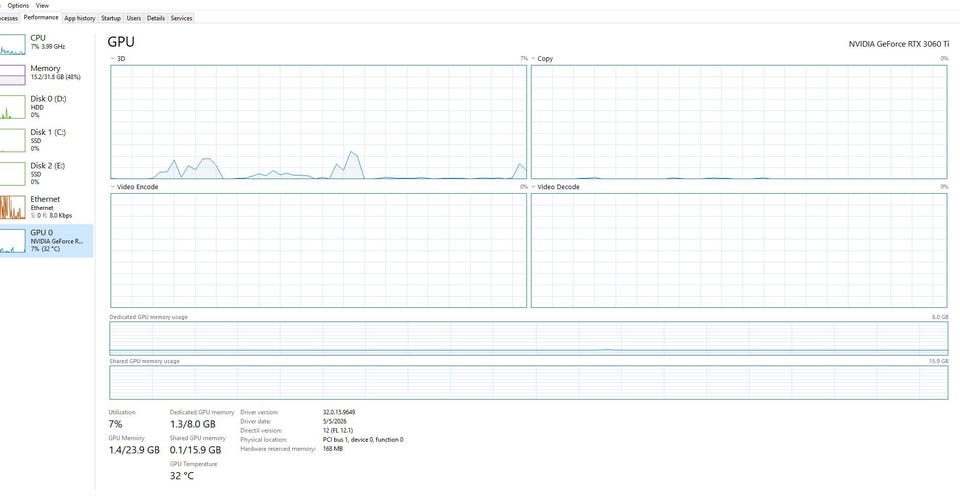Click the NVIDIA GeForce RTX 3060 Ti title
The height and width of the screenshot is (499, 960).
[x=899, y=44]
